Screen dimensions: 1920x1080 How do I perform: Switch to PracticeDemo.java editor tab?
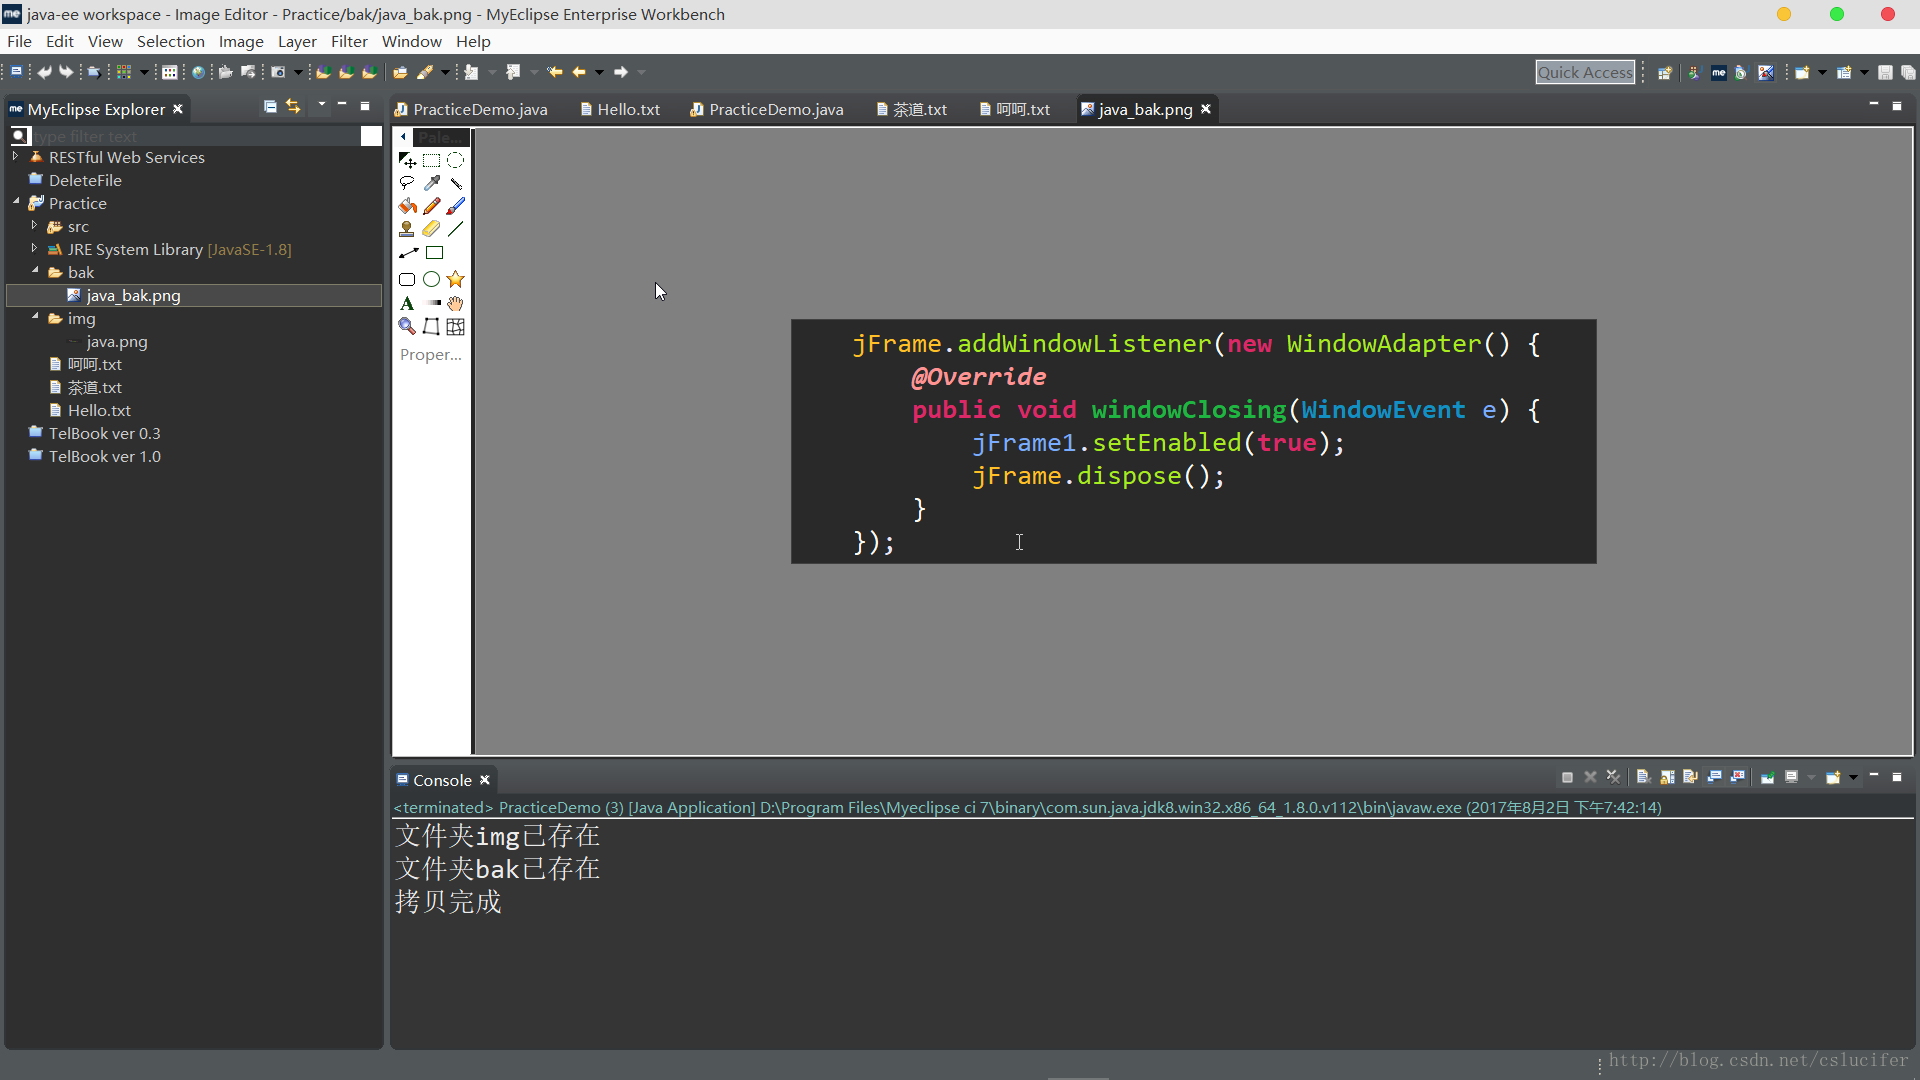[x=479, y=108]
